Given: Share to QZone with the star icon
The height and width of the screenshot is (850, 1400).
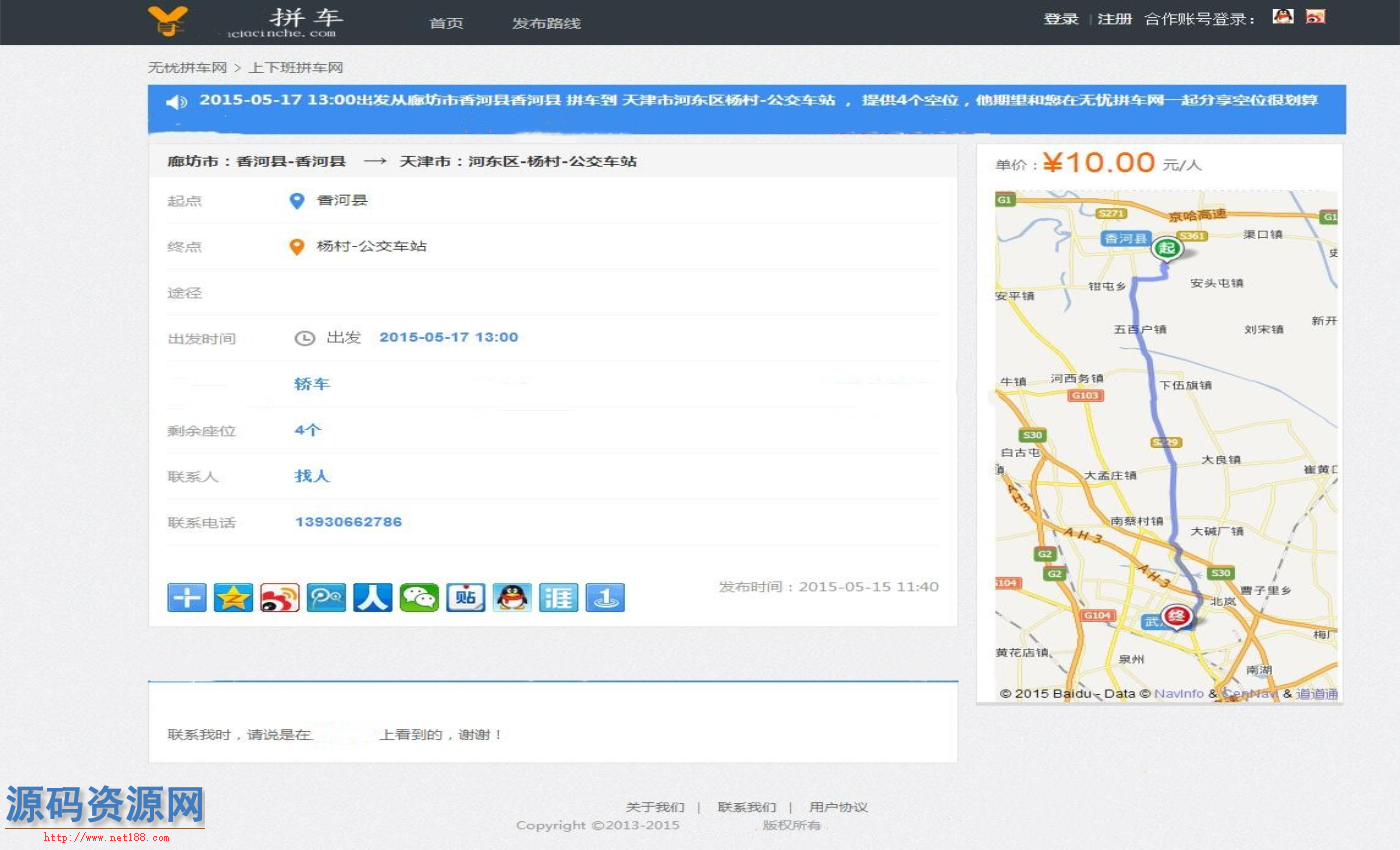Looking at the screenshot, I should [233, 597].
